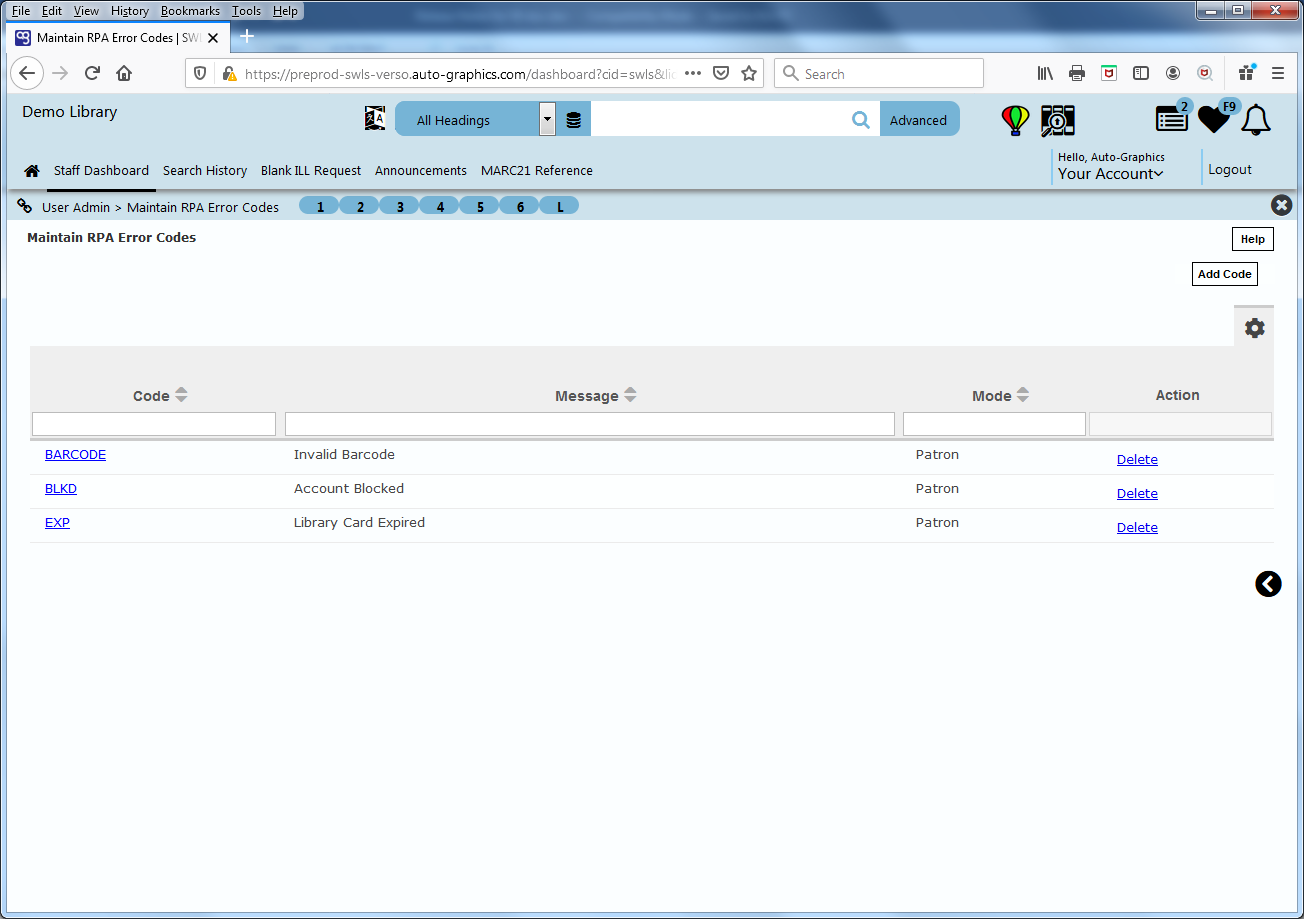Click the Add Code button
Image resolution: width=1304 pixels, height=919 pixels.
(1224, 274)
